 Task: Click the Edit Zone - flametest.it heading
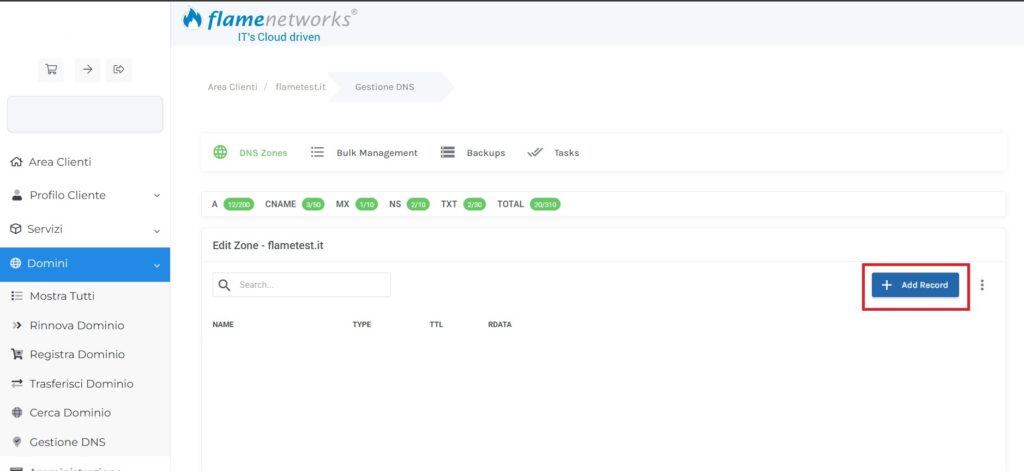[268, 246]
